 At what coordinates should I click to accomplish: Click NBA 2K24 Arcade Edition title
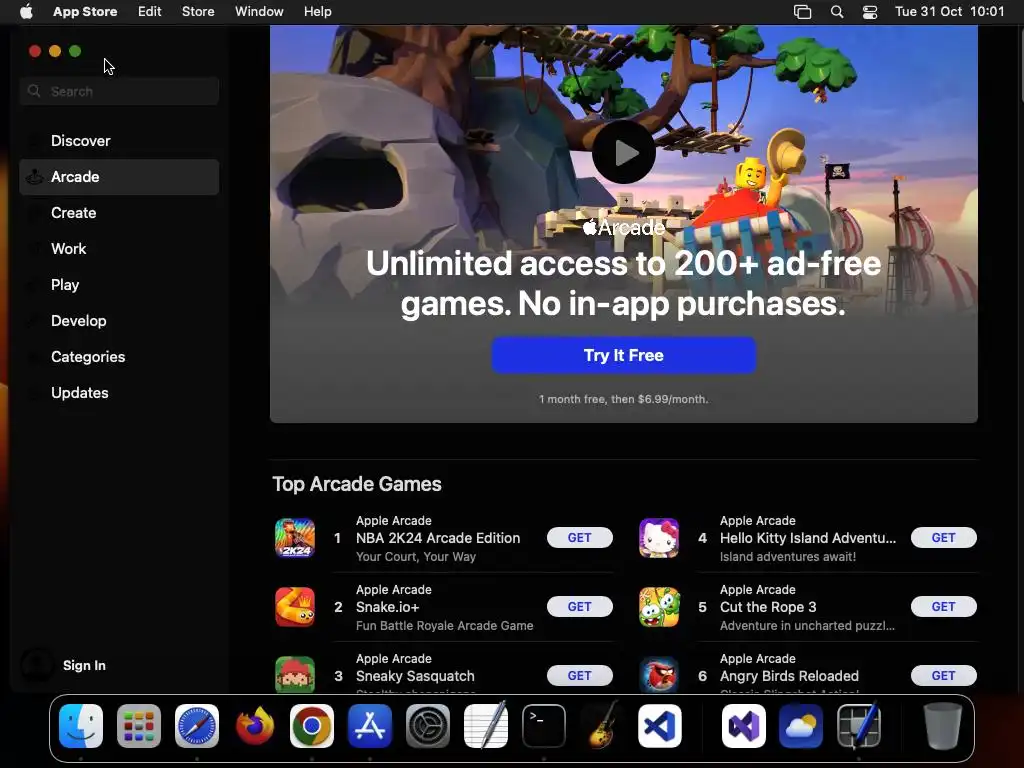(438, 538)
